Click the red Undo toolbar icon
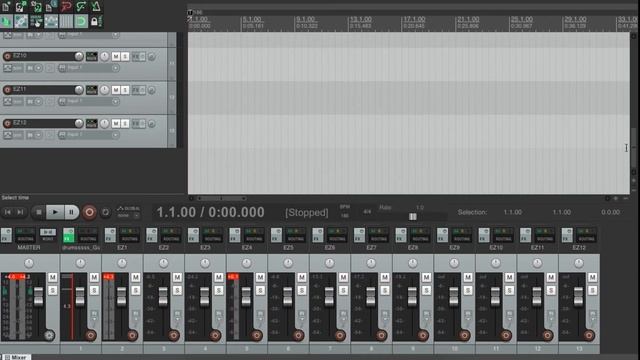640x360 pixels. click(66, 6)
